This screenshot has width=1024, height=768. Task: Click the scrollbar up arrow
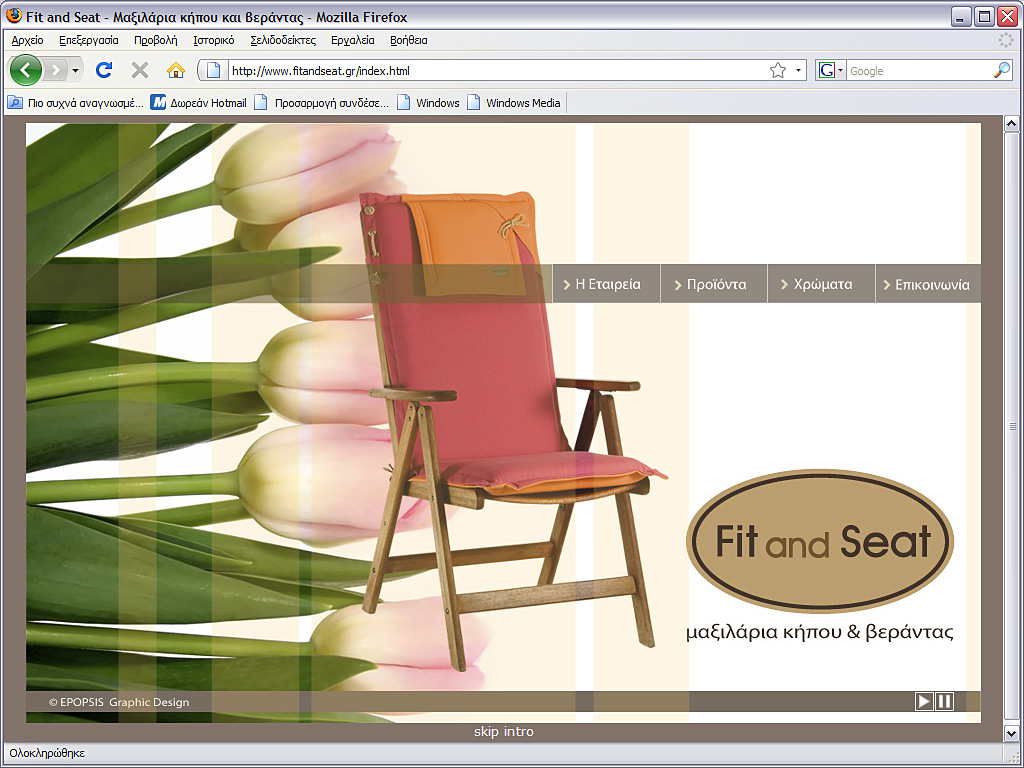pyautogui.click(x=1012, y=123)
